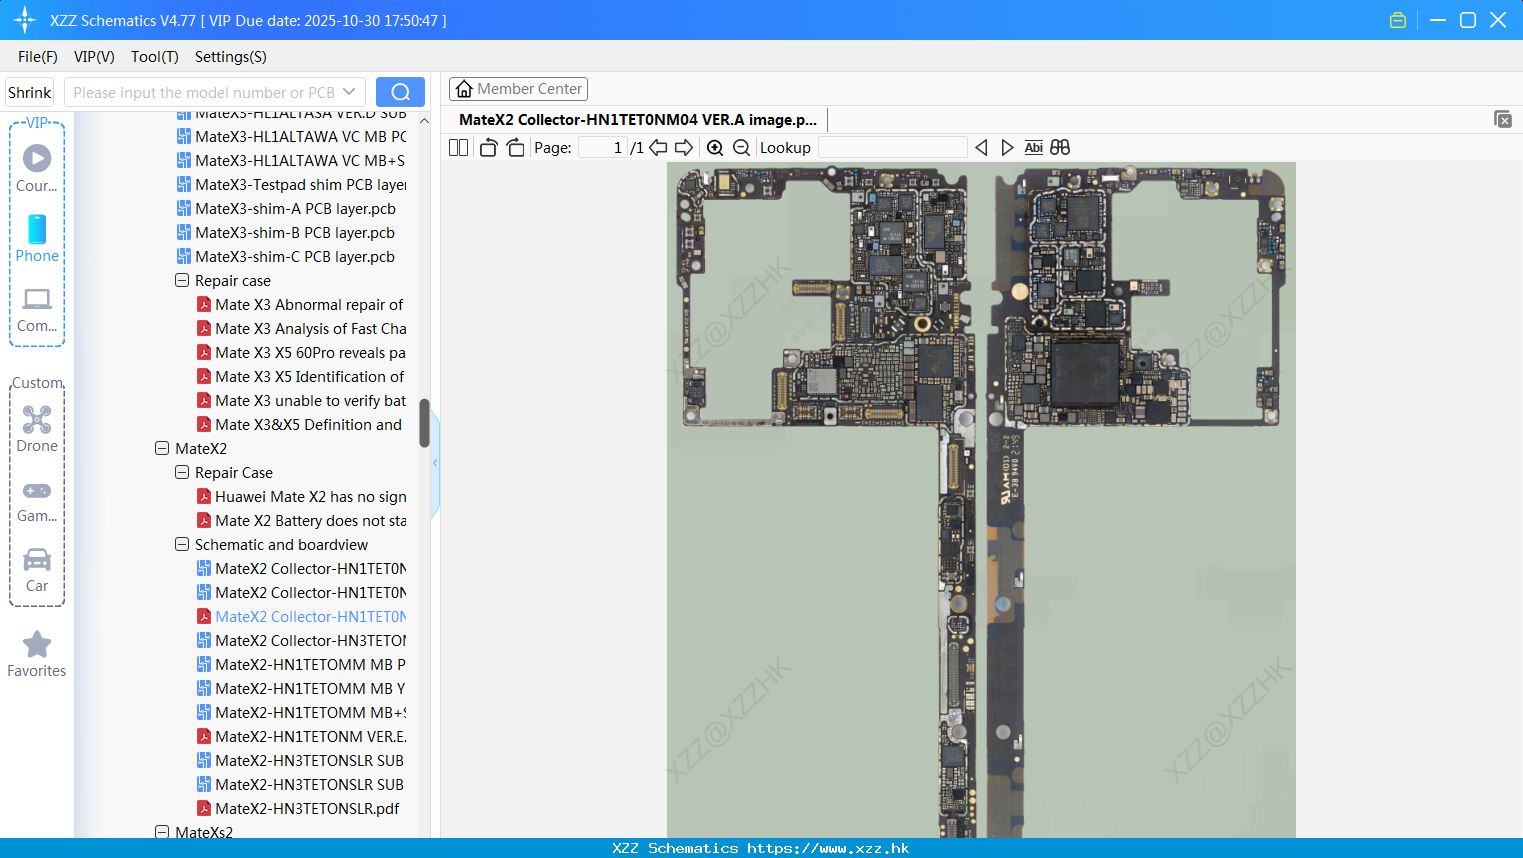Screen dimensions: 1523x858
Task: Open the Courses sidebar item
Action: point(37,168)
